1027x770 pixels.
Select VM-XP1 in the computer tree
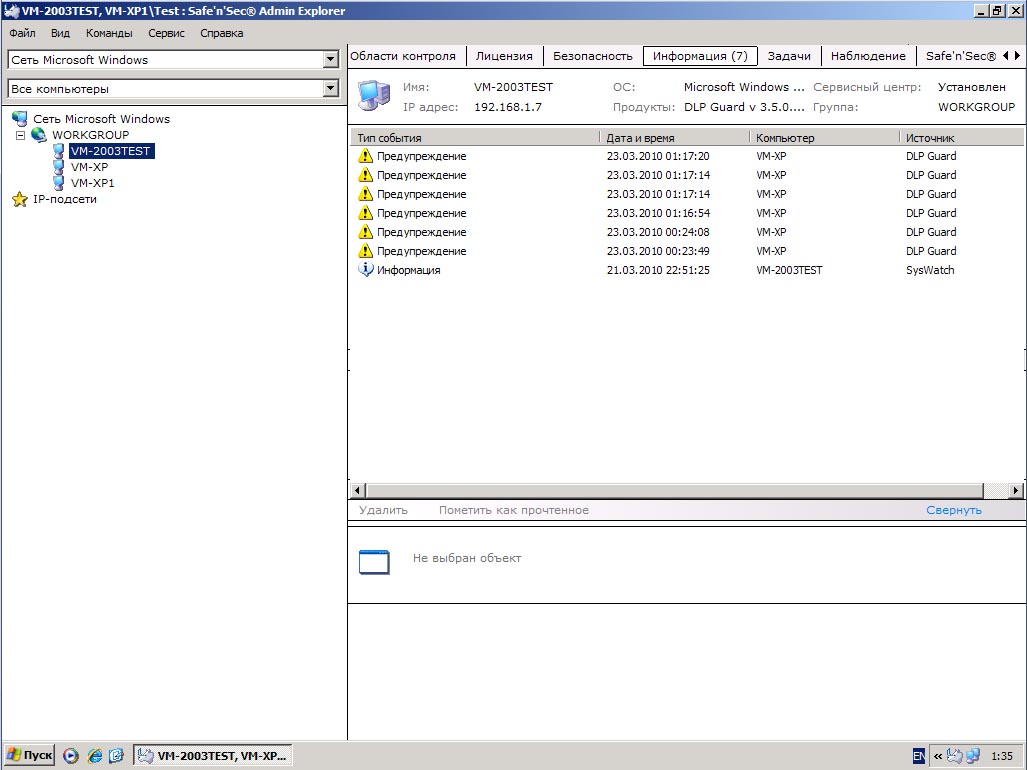coord(92,183)
